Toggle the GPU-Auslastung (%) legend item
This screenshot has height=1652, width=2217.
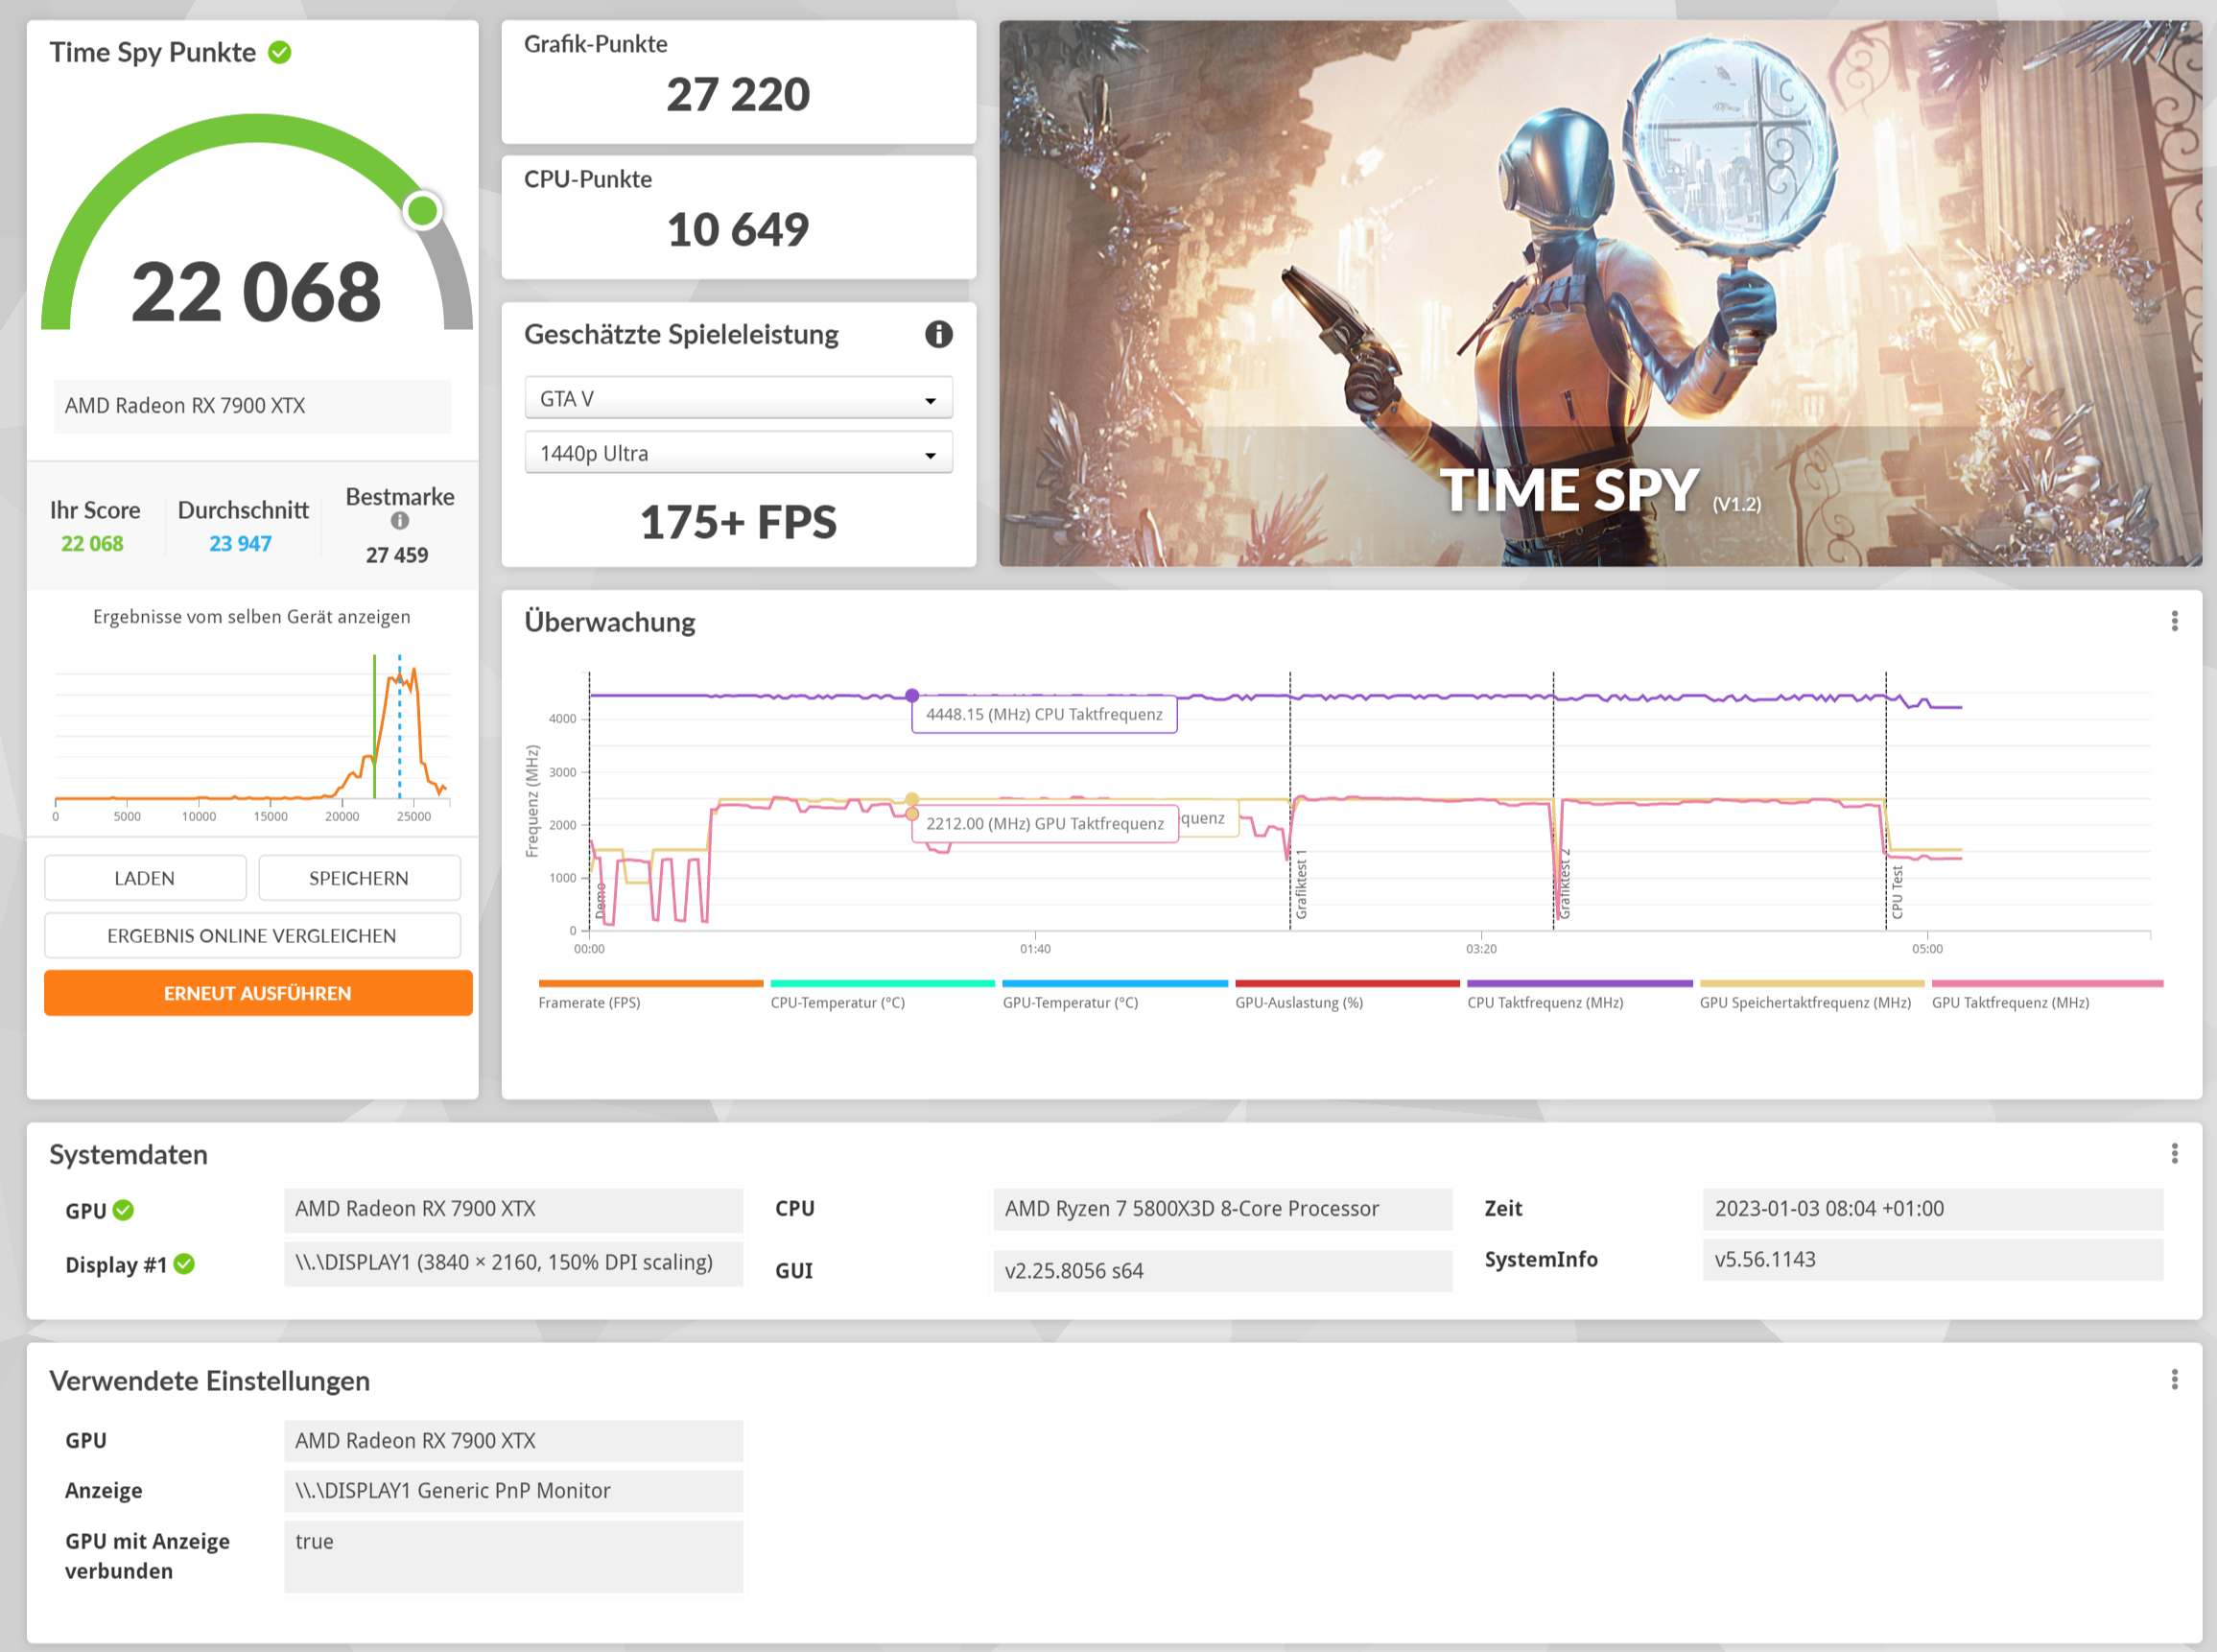coord(1299,1002)
